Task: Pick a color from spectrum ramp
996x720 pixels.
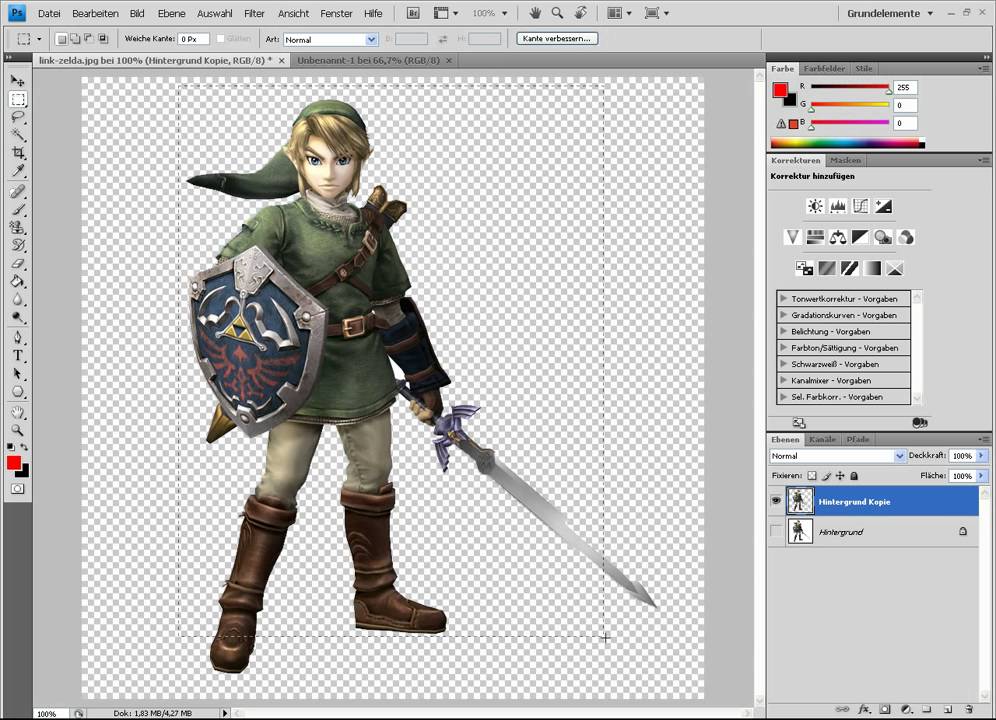Action: (x=847, y=143)
